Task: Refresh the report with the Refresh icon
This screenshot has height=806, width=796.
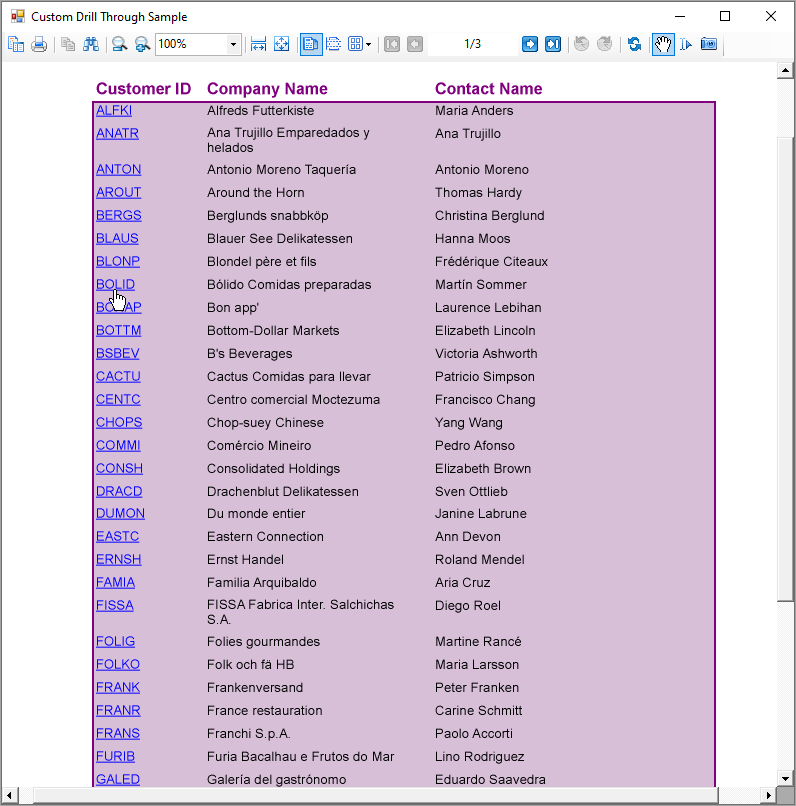Action: click(x=634, y=44)
